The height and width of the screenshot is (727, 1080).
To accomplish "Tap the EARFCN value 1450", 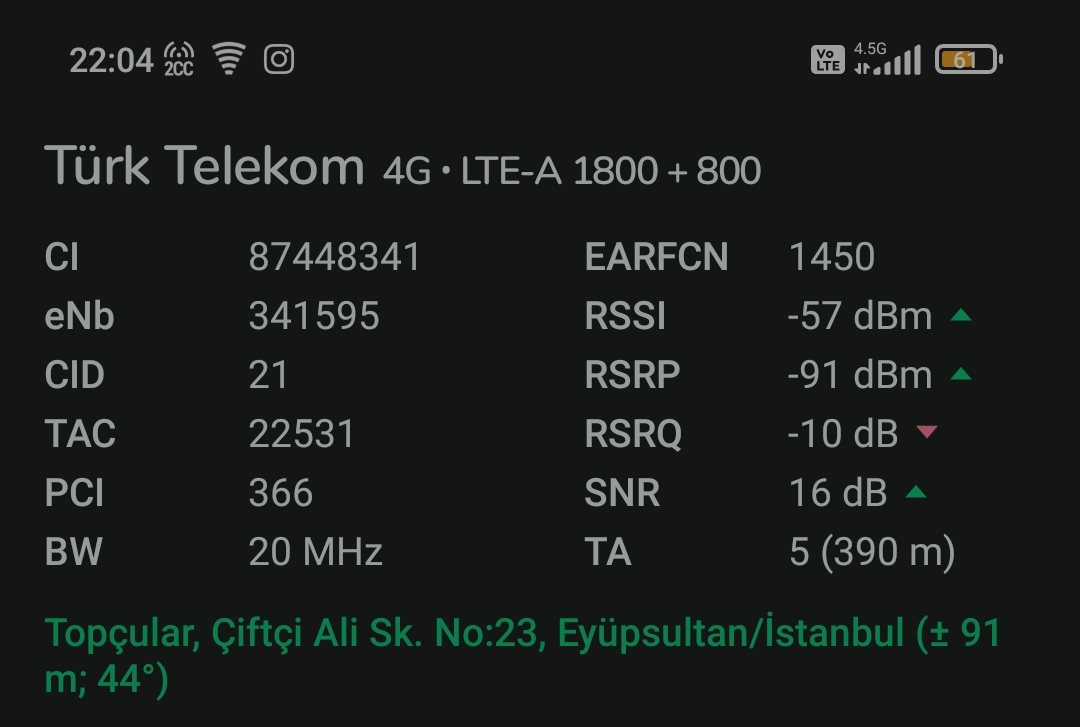I will point(832,257).
